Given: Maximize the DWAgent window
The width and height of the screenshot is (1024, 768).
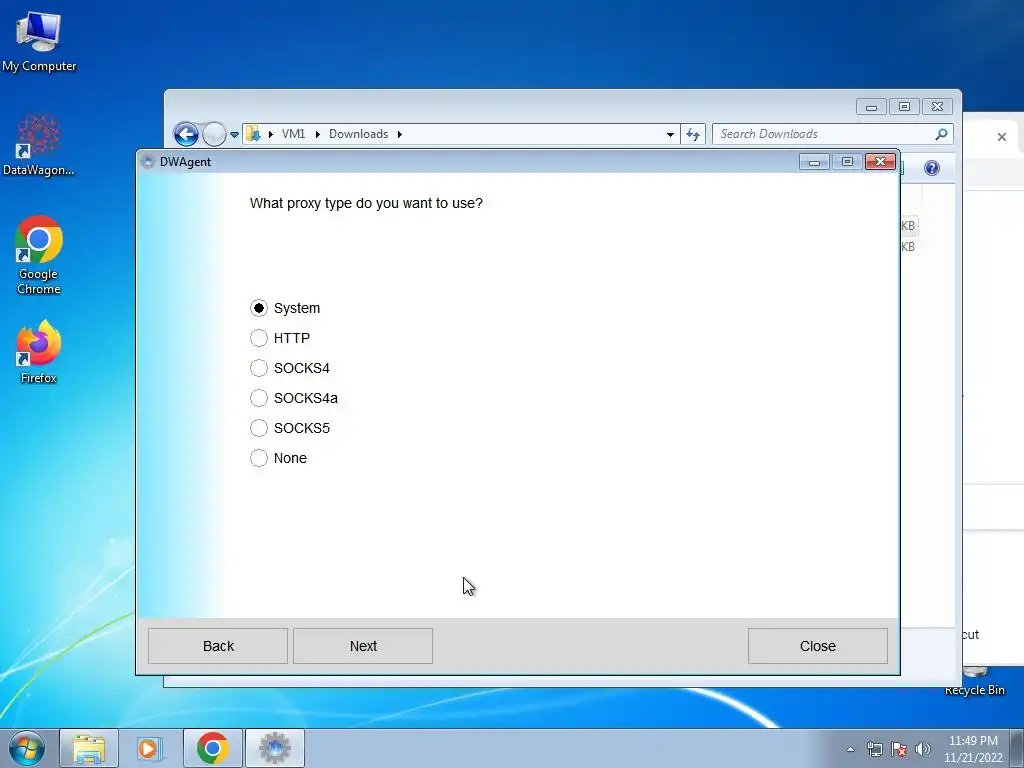Looking at the screenshot, I should [x=847, y=162].
